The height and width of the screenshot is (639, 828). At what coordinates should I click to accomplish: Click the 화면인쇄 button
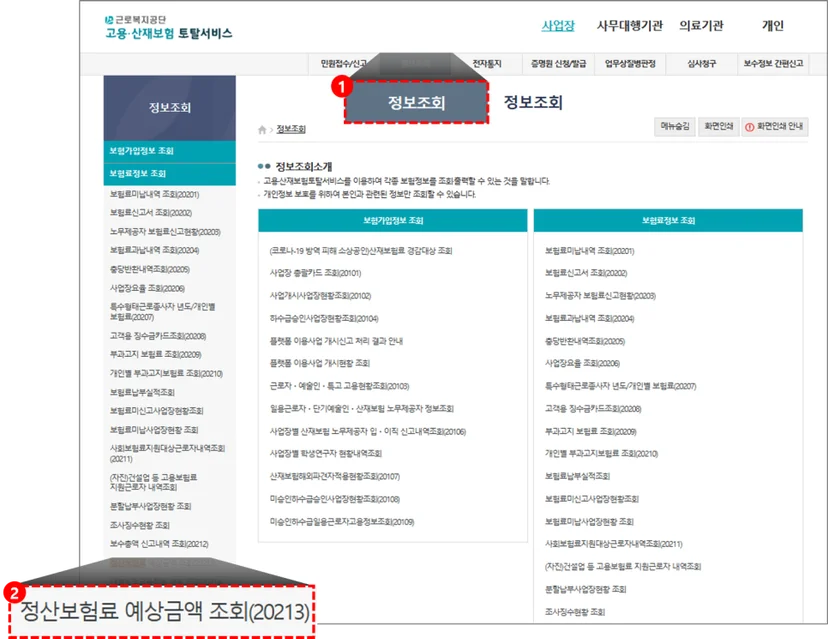tap(719, 127)
